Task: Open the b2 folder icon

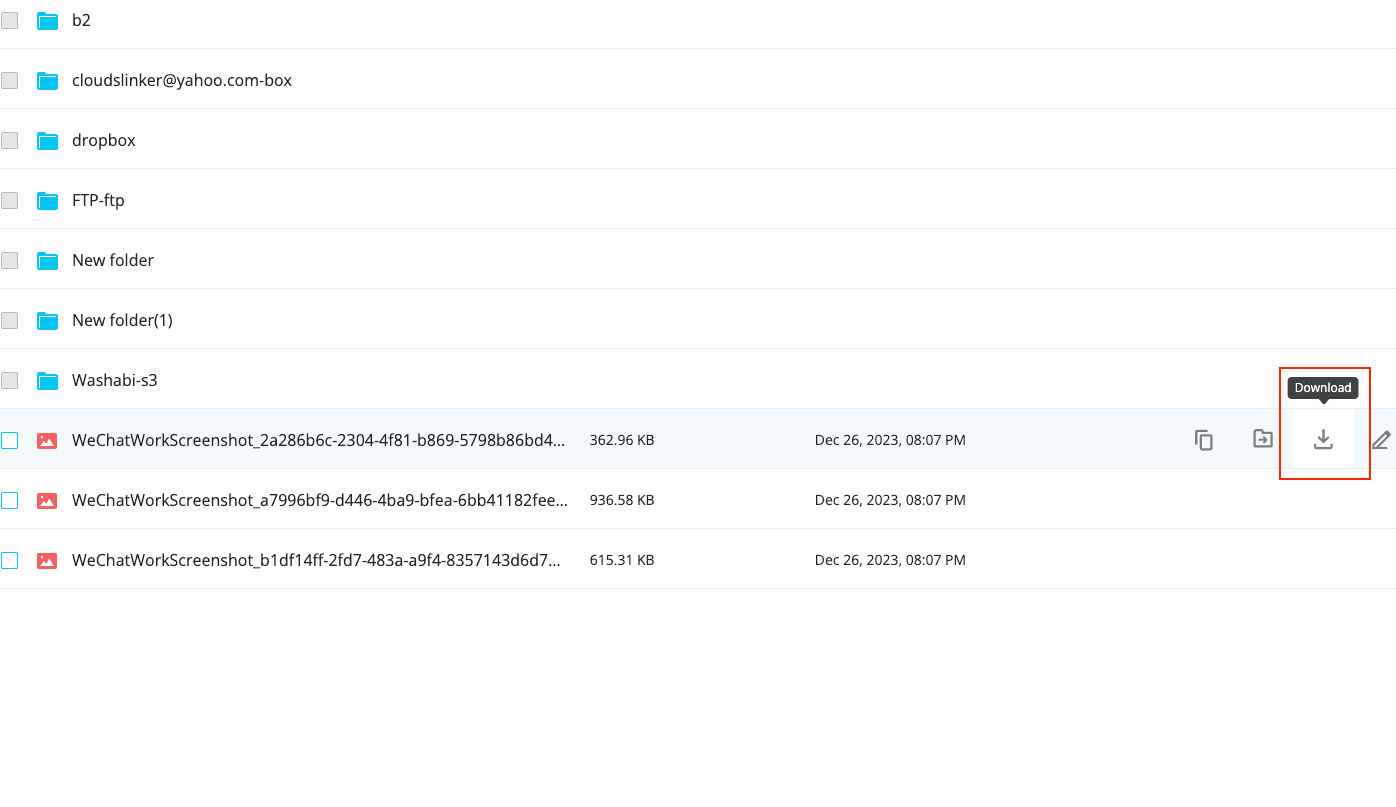Action: (47, 20)
